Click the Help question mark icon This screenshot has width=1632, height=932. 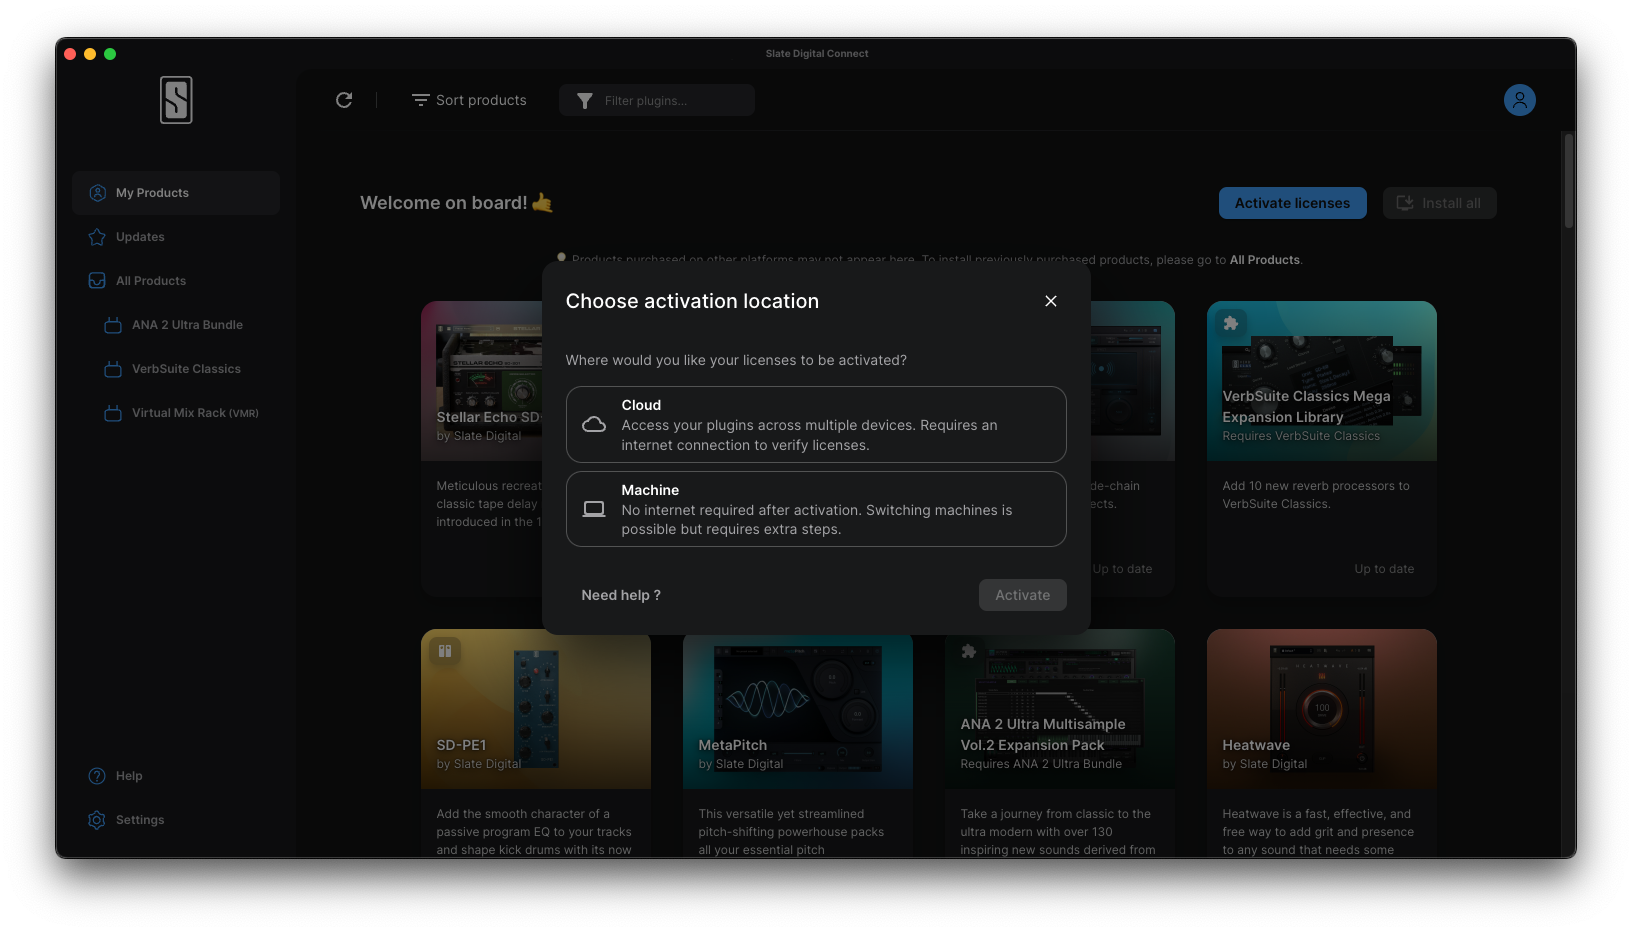tap(97, 776)
